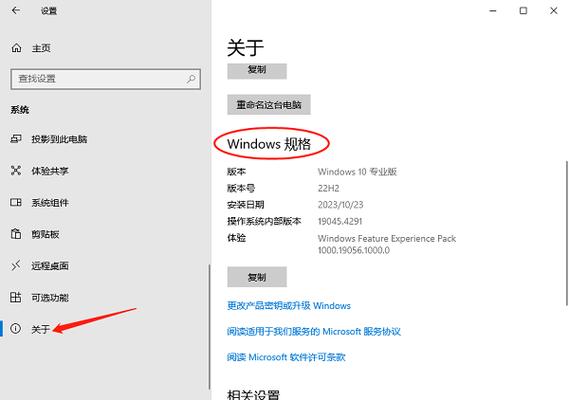569x400 pixels.
Task: Select 远程桌面 in the sidebar
Action: (x=50, y=266)
